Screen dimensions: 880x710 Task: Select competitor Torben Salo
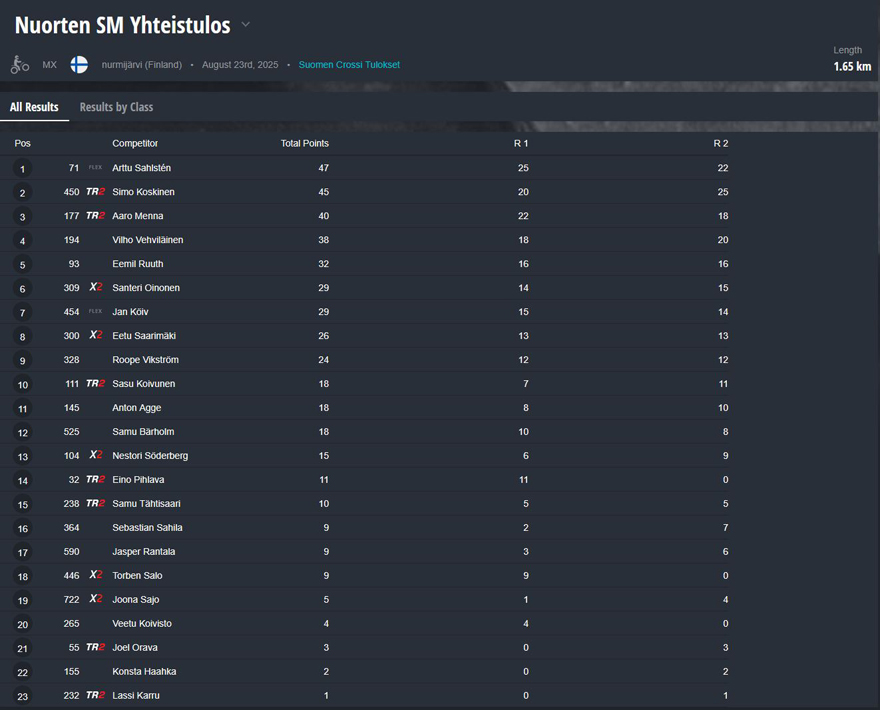(137, 575)
